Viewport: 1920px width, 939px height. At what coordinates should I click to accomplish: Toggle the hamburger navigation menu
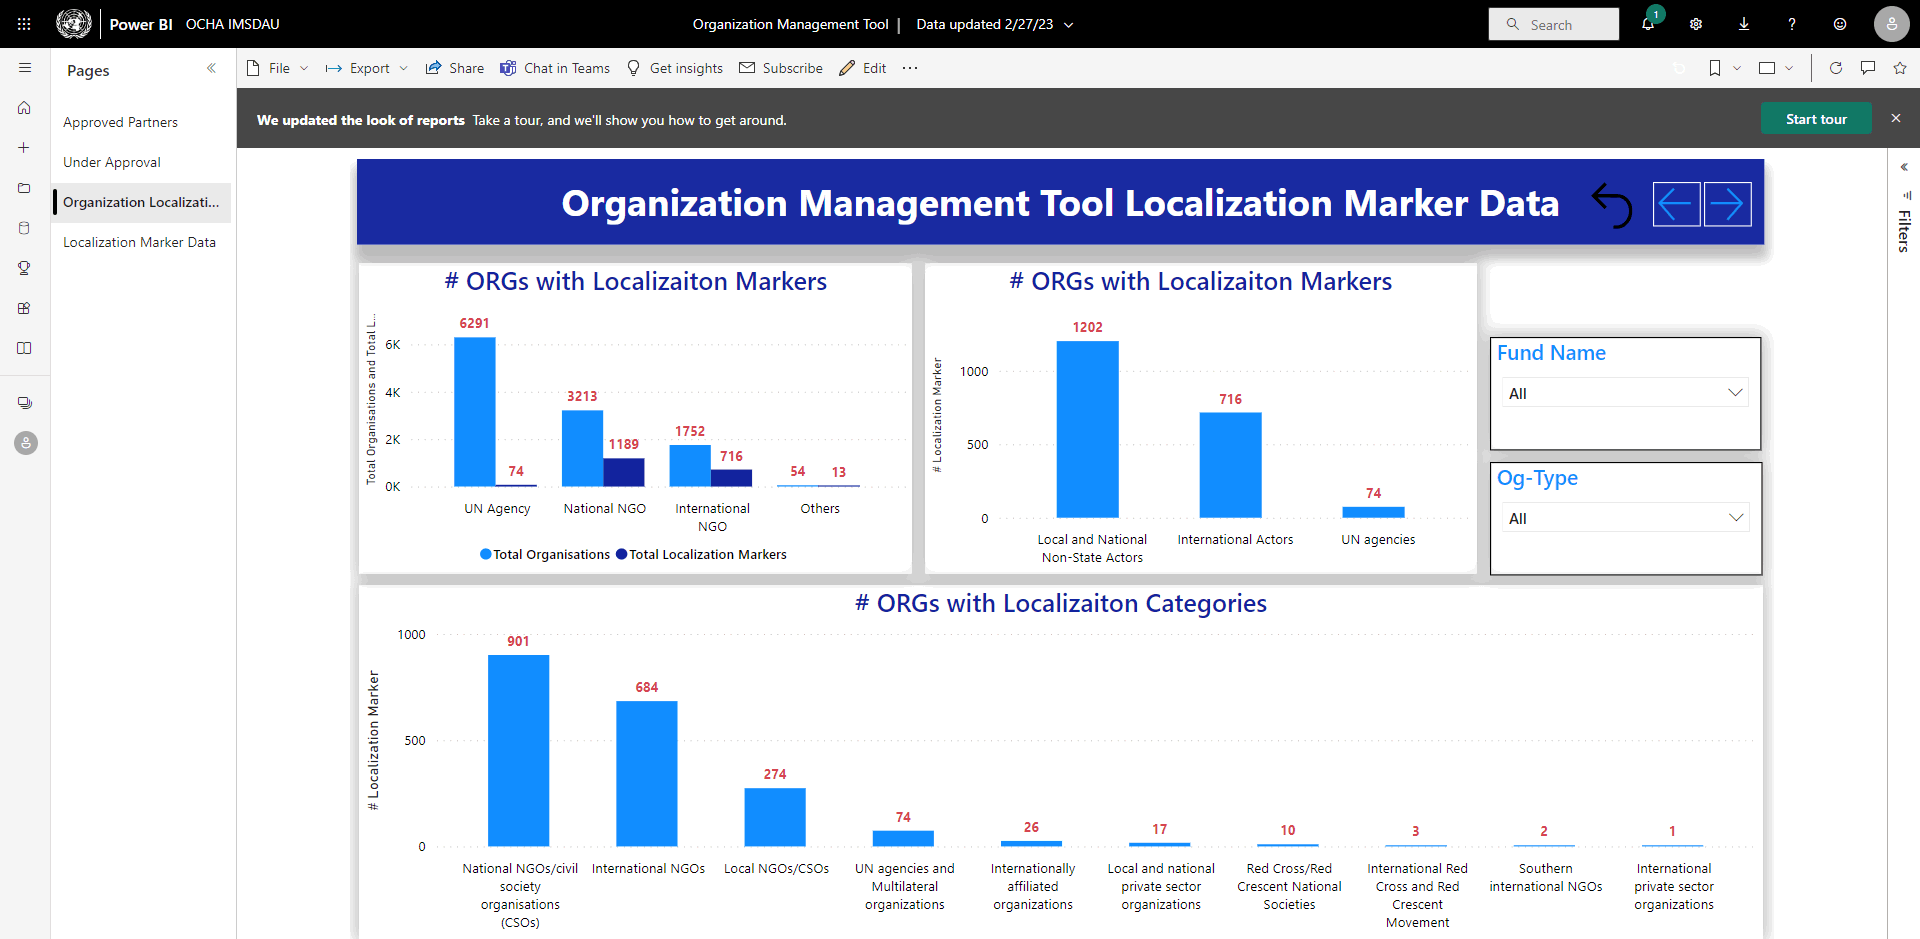(x=25, y=68)
